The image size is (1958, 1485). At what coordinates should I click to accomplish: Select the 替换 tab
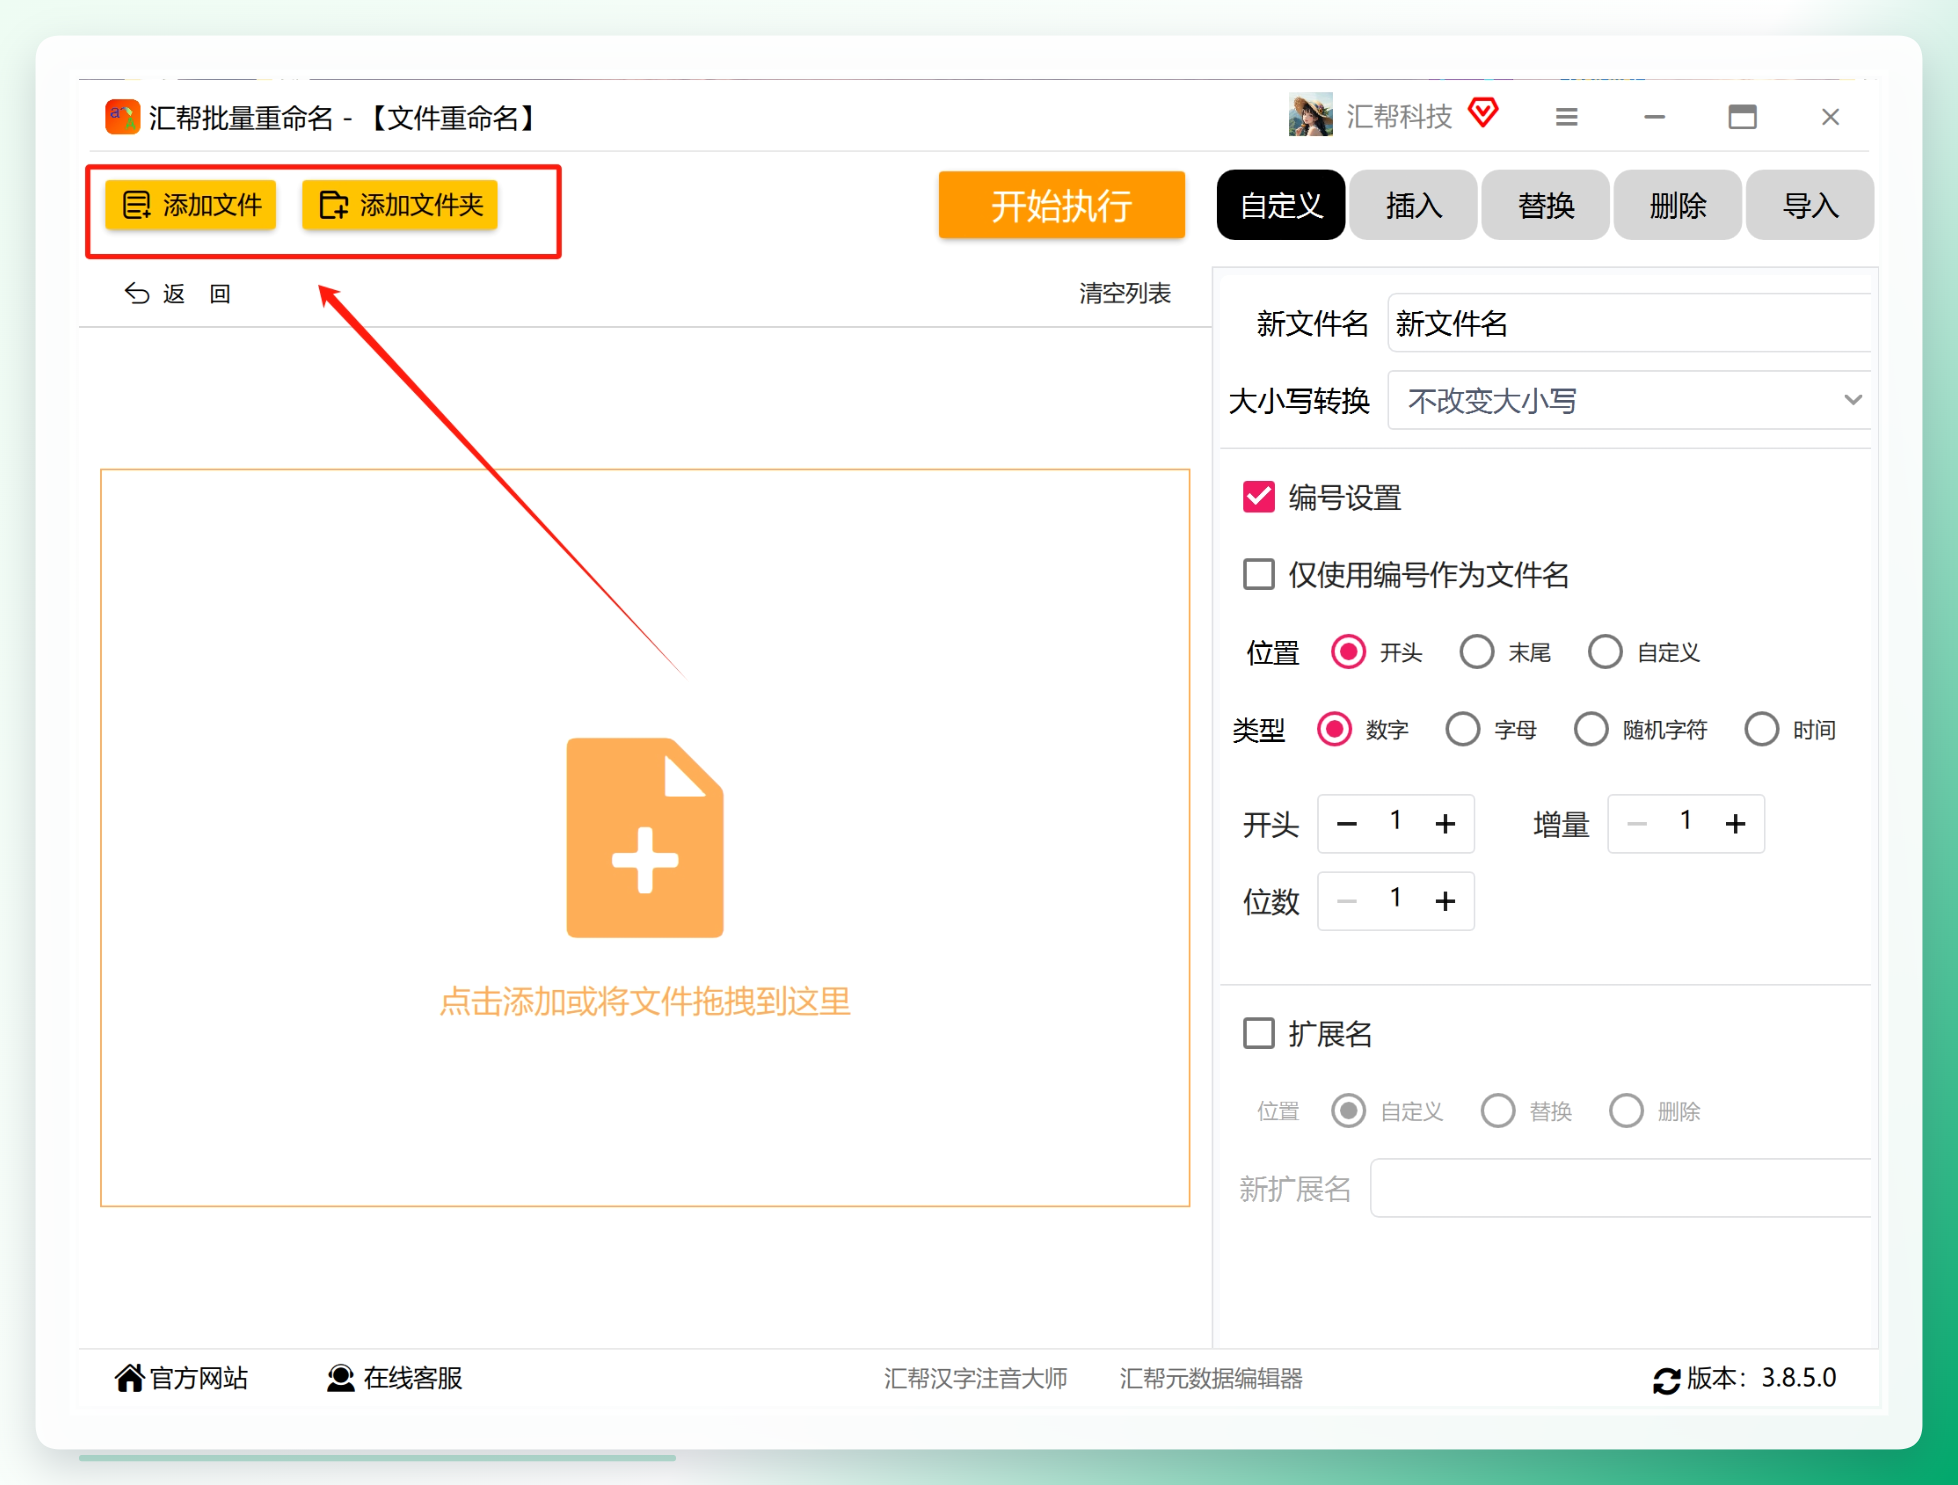click(x=1545, y=205)
